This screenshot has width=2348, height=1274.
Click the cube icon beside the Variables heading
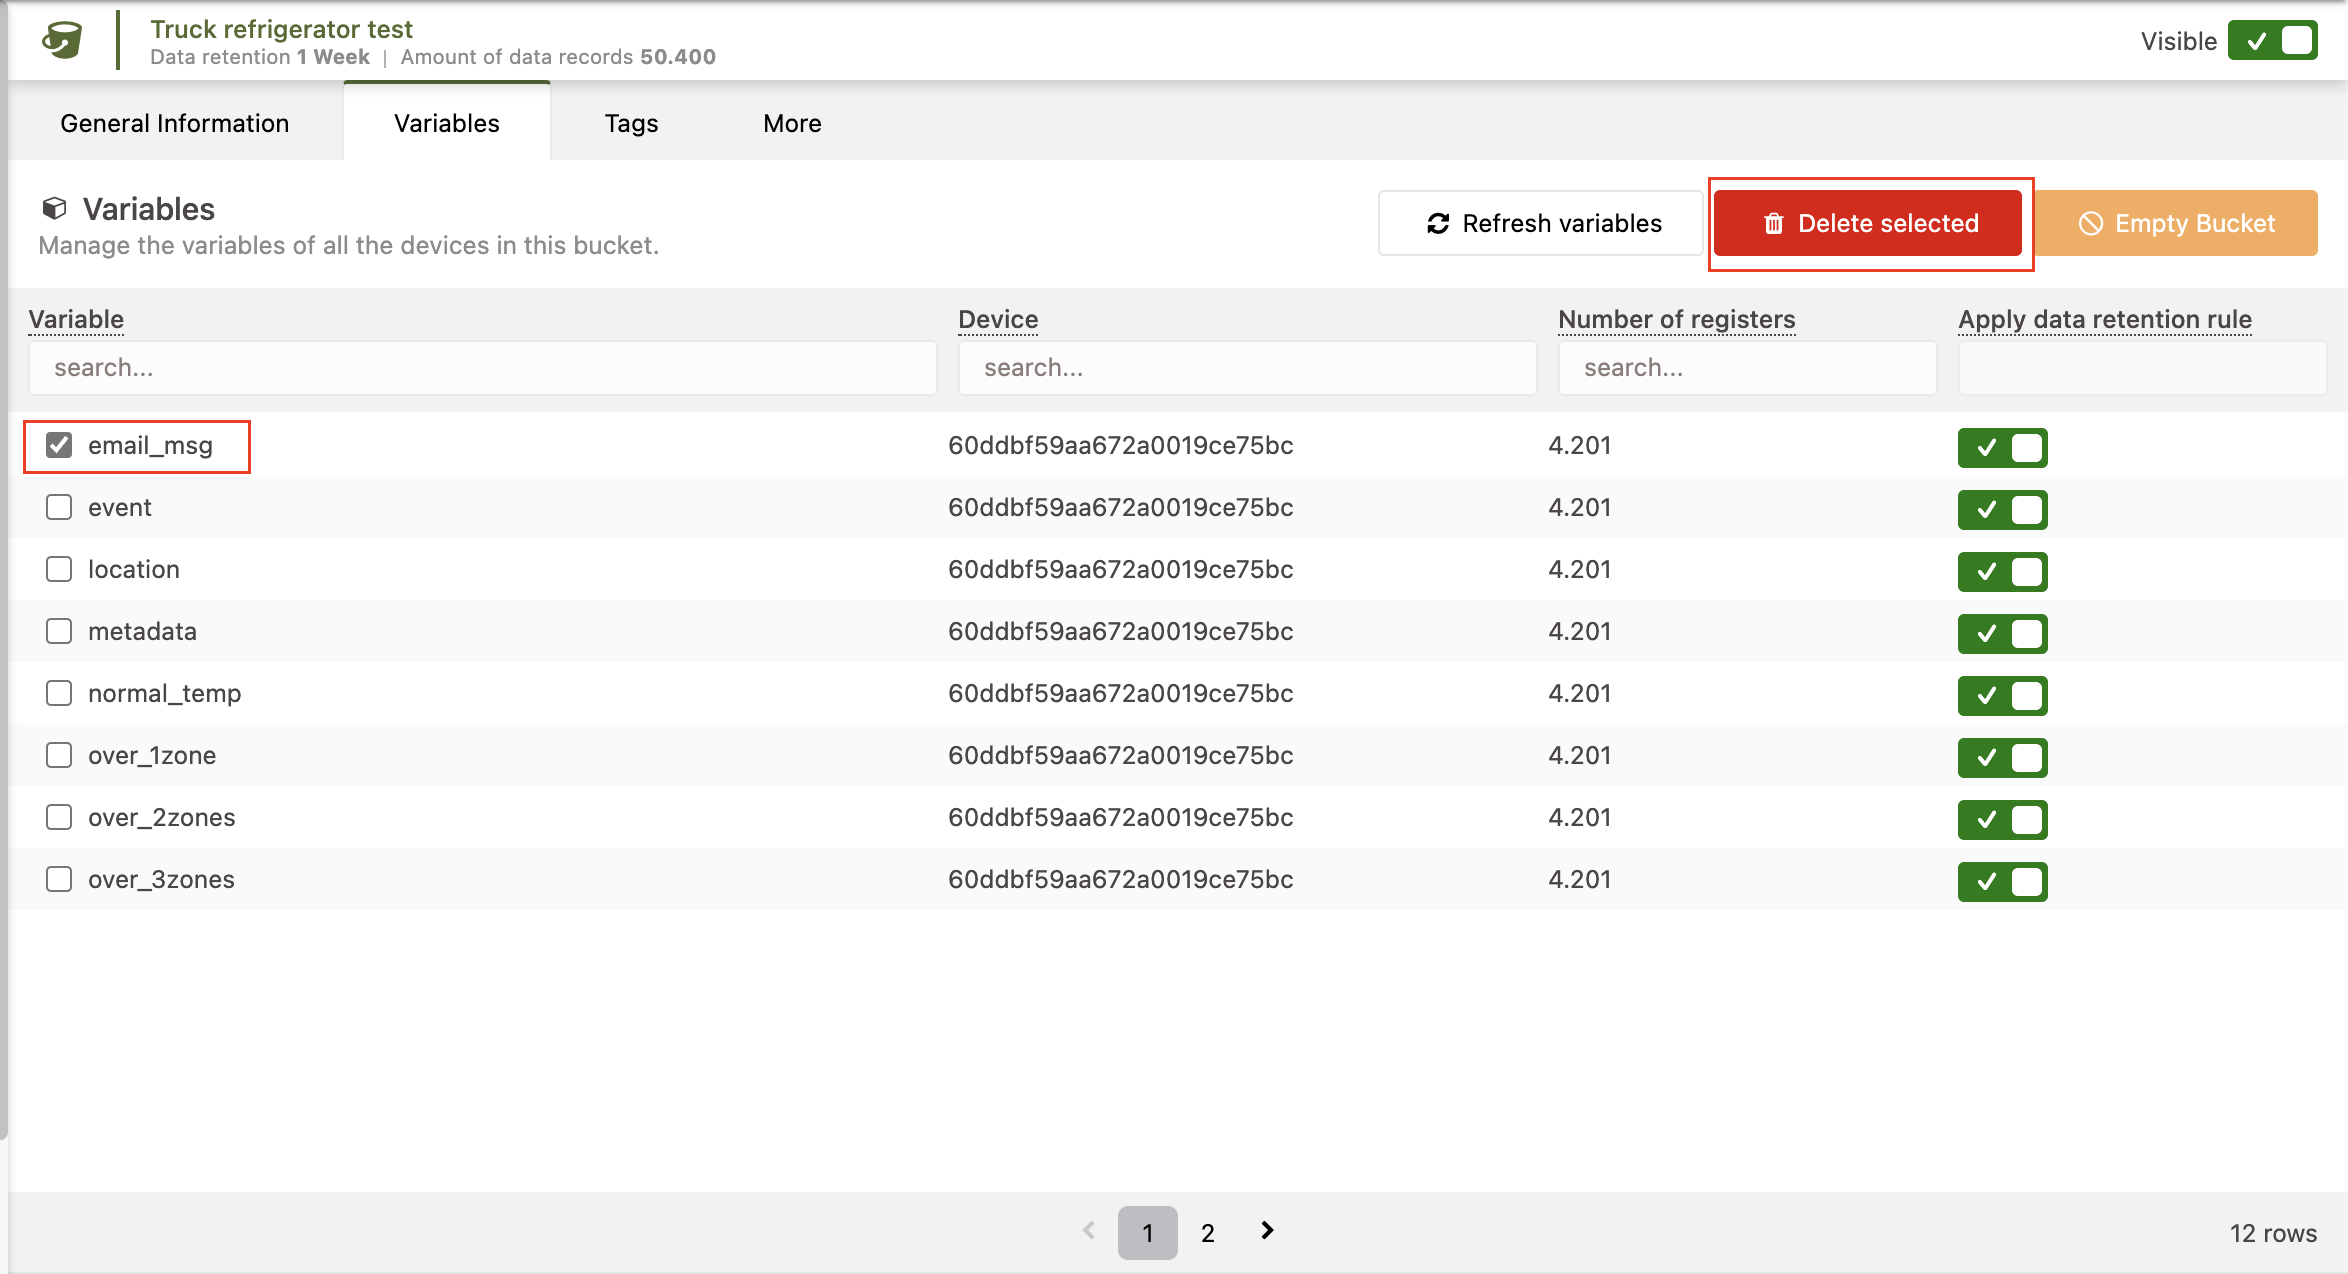coord(54,208)
